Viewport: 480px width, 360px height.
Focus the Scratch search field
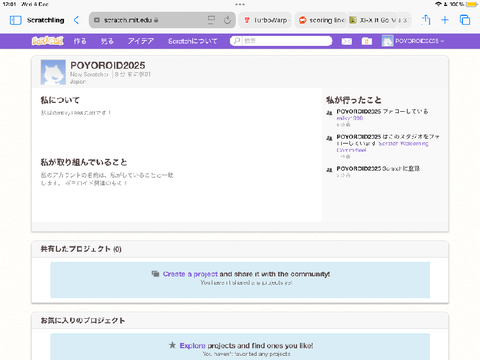(x=281, y=41)
